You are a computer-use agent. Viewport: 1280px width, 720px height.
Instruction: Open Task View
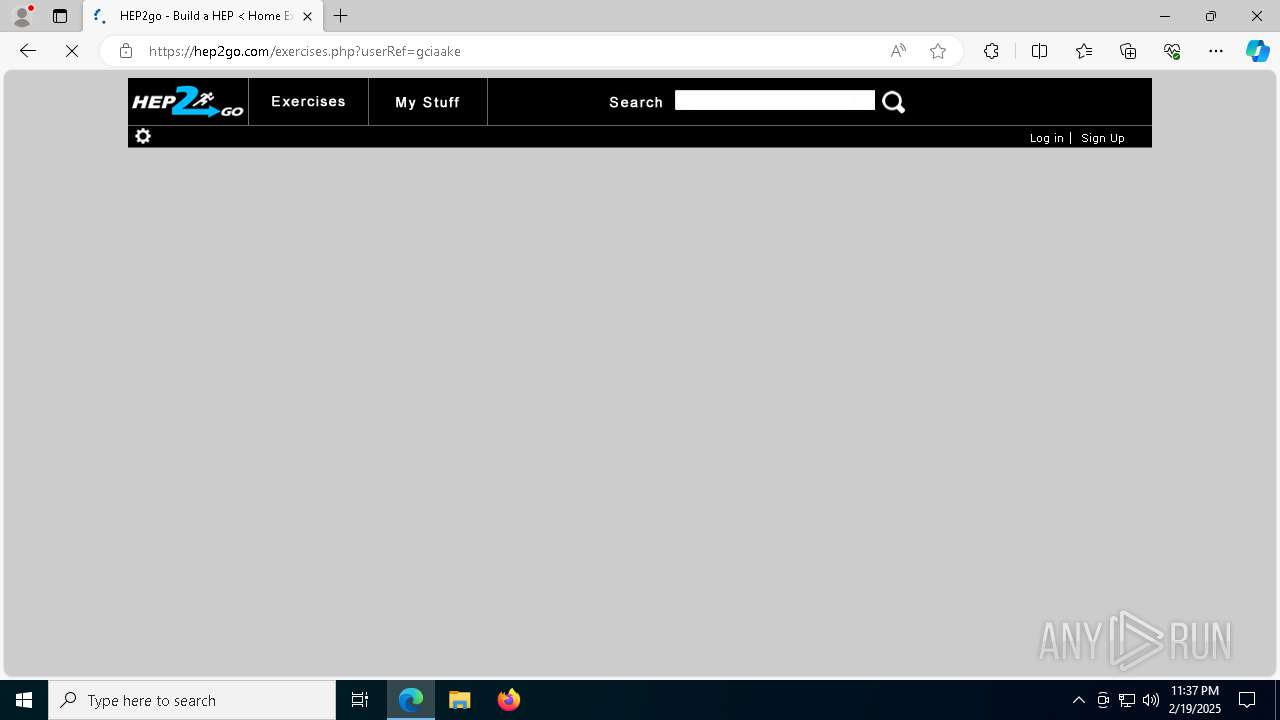[360, 700]
